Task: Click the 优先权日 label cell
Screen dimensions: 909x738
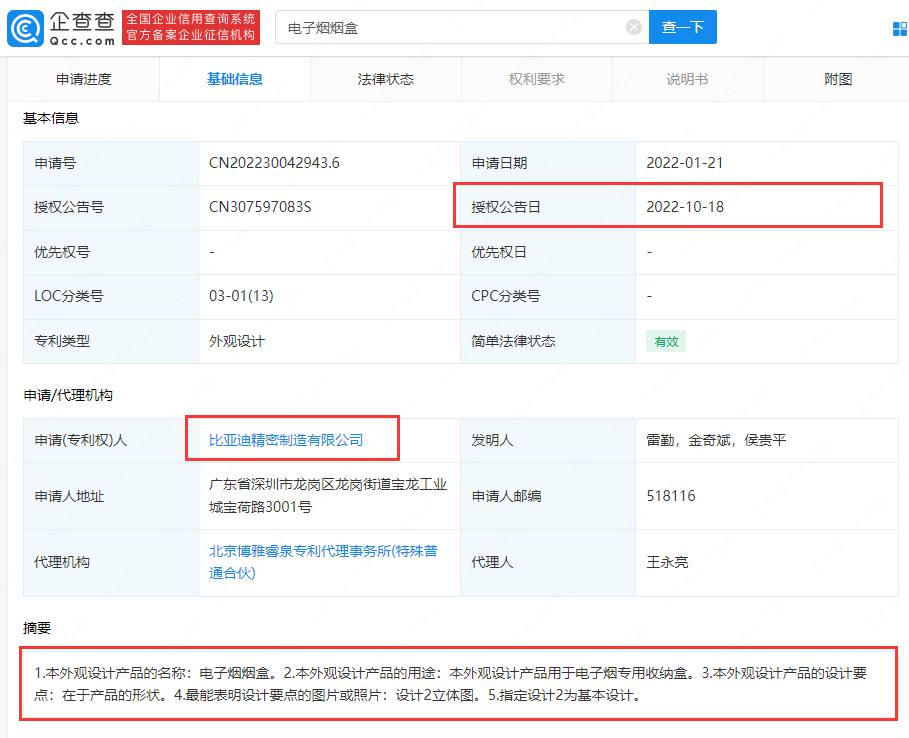Action: [548, 252]
